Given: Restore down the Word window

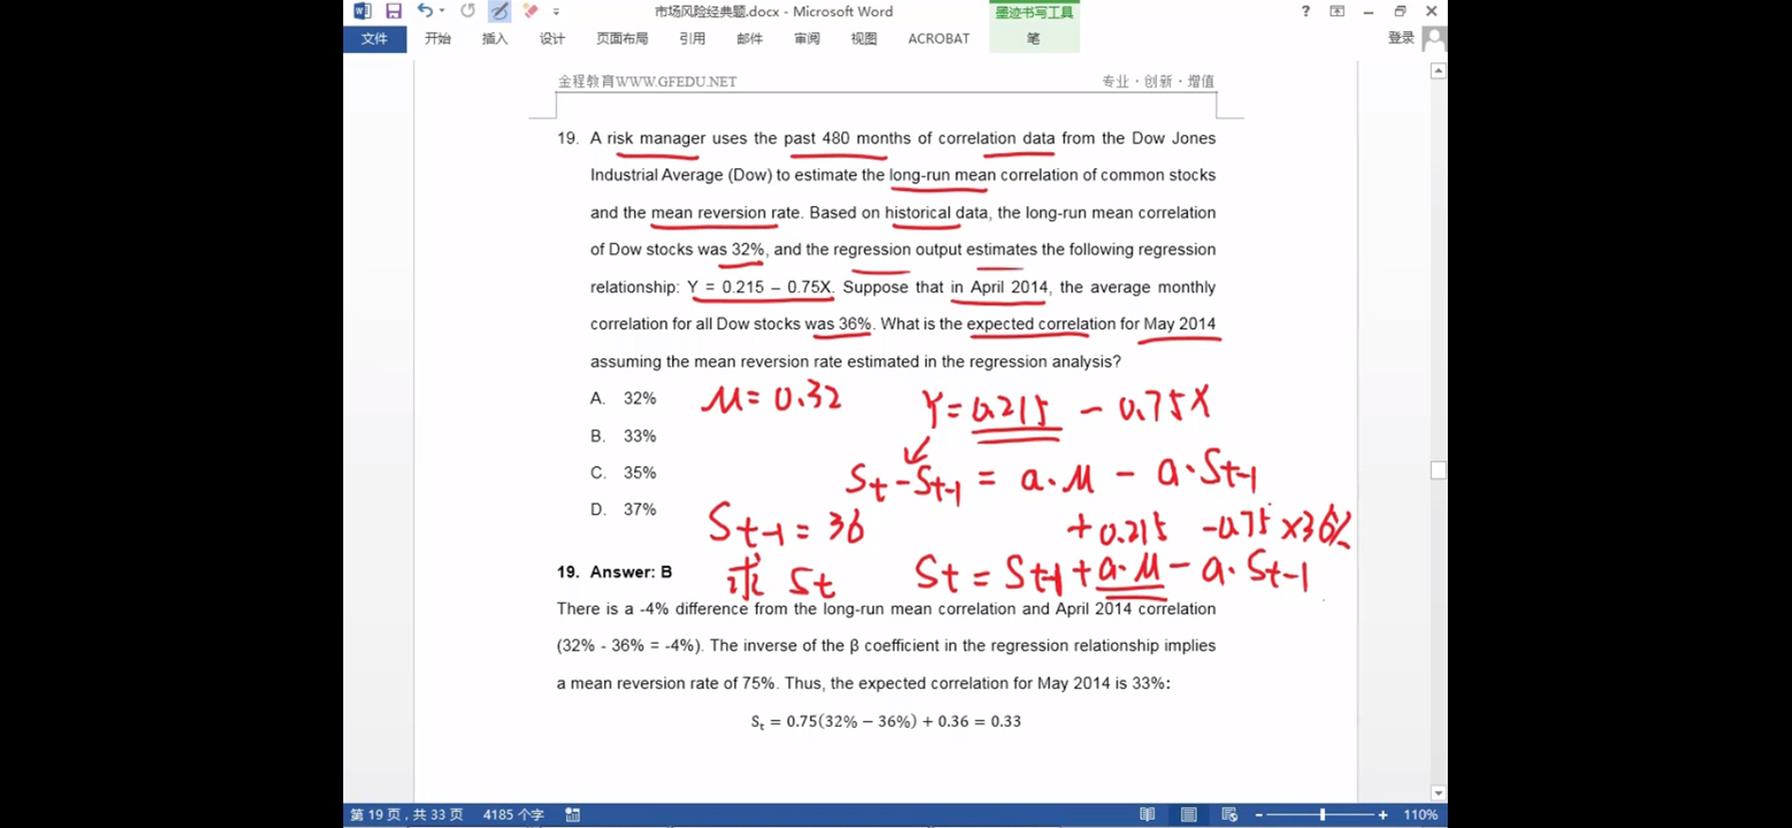Looking at the screenshot, I should 1400,11.
